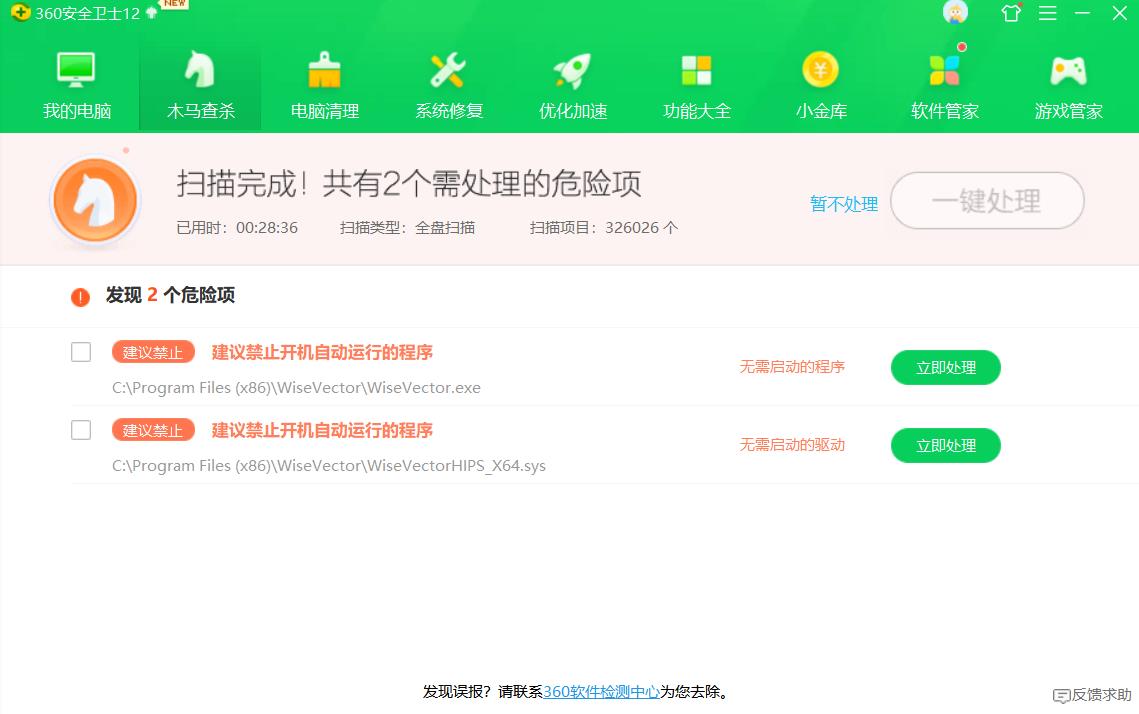
Task: Check the box for WiseVector.exe item
Action: [81, 352]
